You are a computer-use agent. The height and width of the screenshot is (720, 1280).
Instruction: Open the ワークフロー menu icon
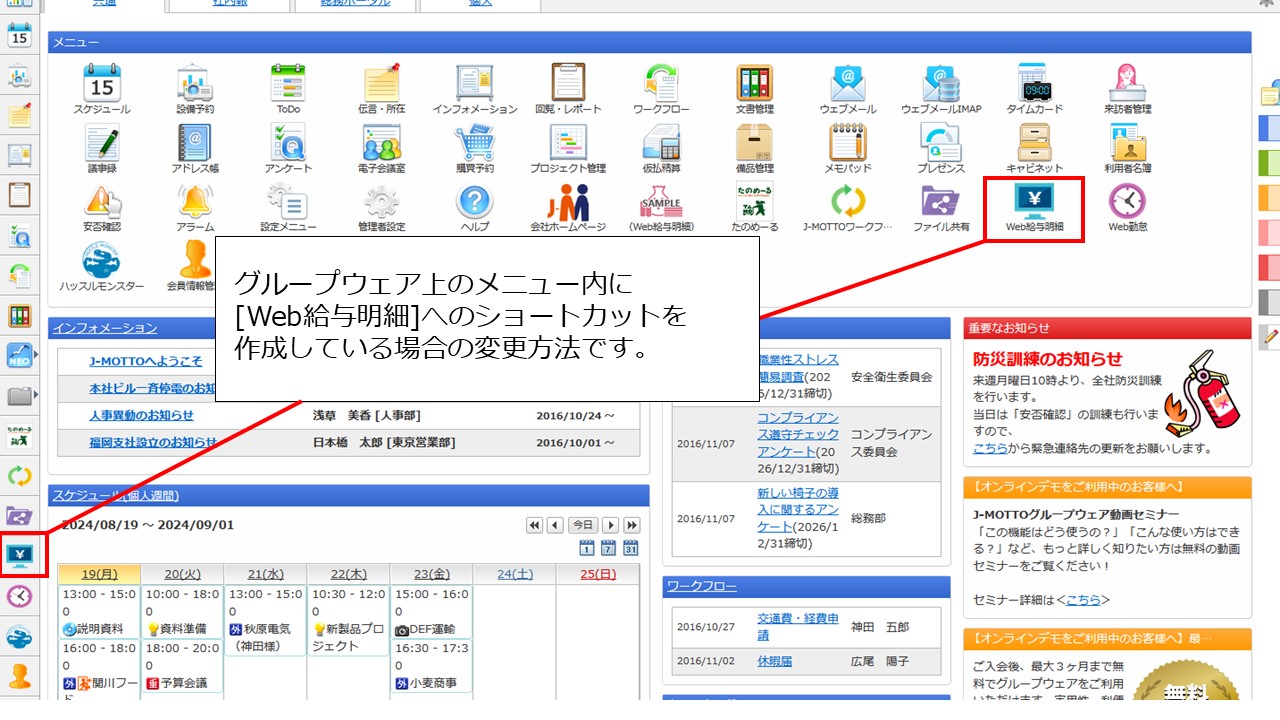[x=663, y=88]
